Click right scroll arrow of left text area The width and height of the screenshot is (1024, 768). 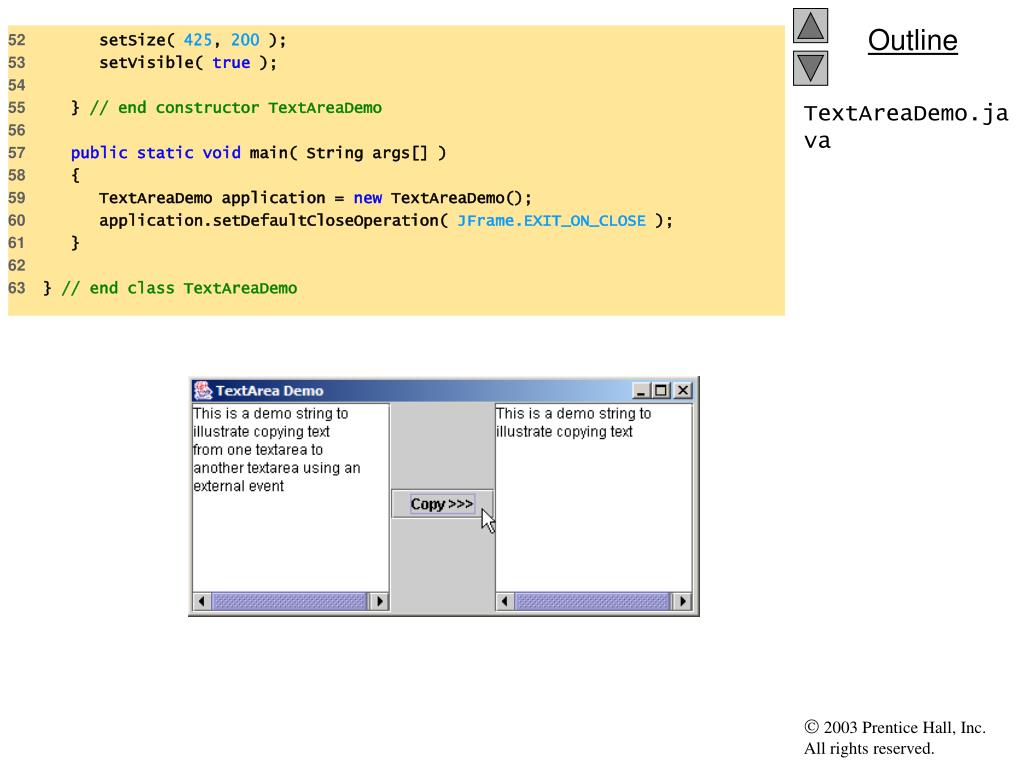[x=379, y=601]
